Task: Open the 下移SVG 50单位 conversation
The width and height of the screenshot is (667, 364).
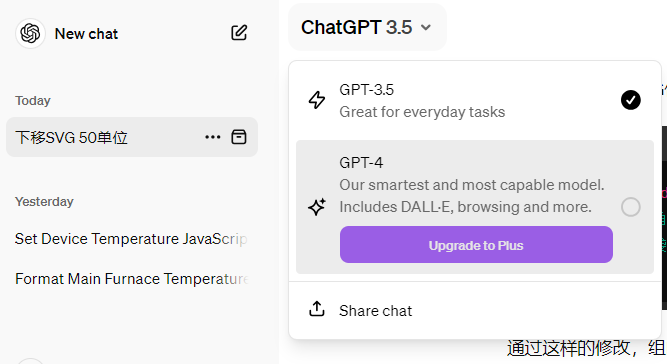Action: (71, 137)
